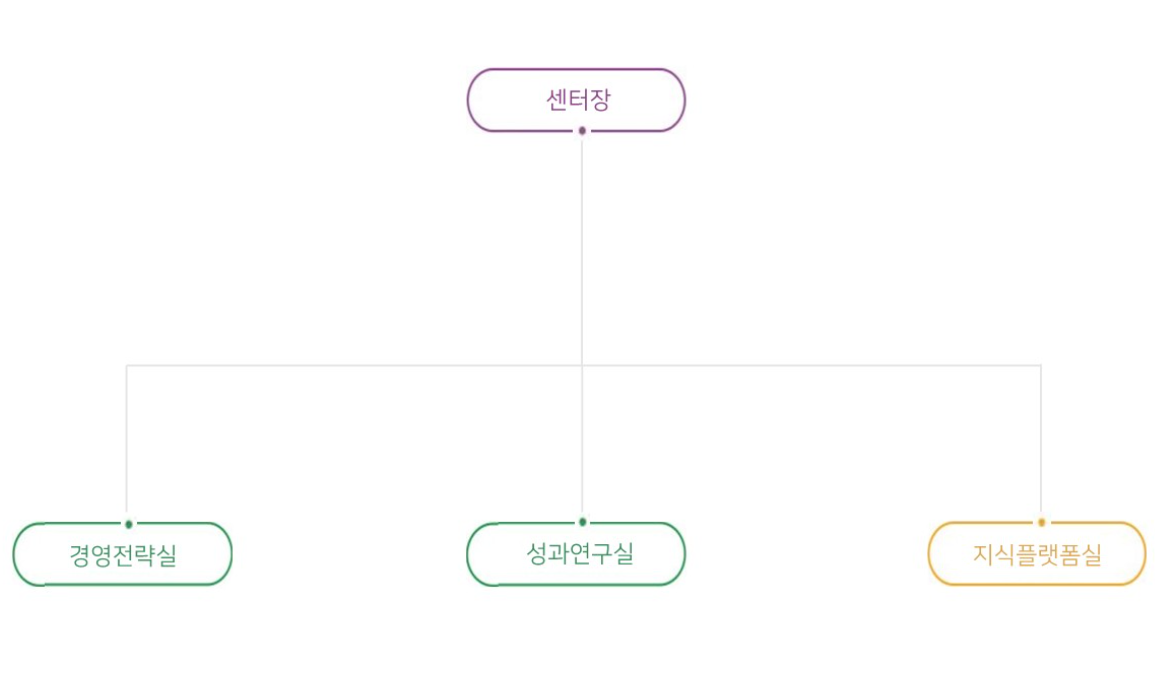The height and width of the screenshot is (700, 1155).
Task: Click the horizontal connector's right half
Action: pyautogui.click(x=810, y=365)
